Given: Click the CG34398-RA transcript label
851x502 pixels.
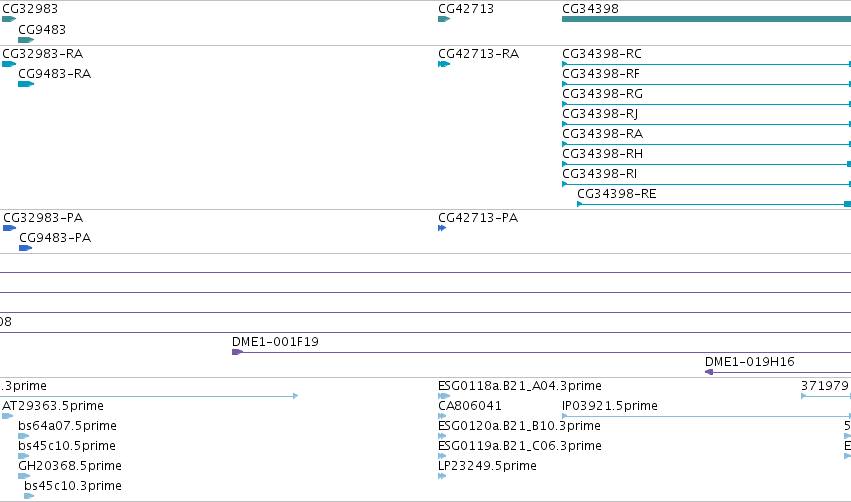Looking at the screenshot, I should [x=602, y=134].
